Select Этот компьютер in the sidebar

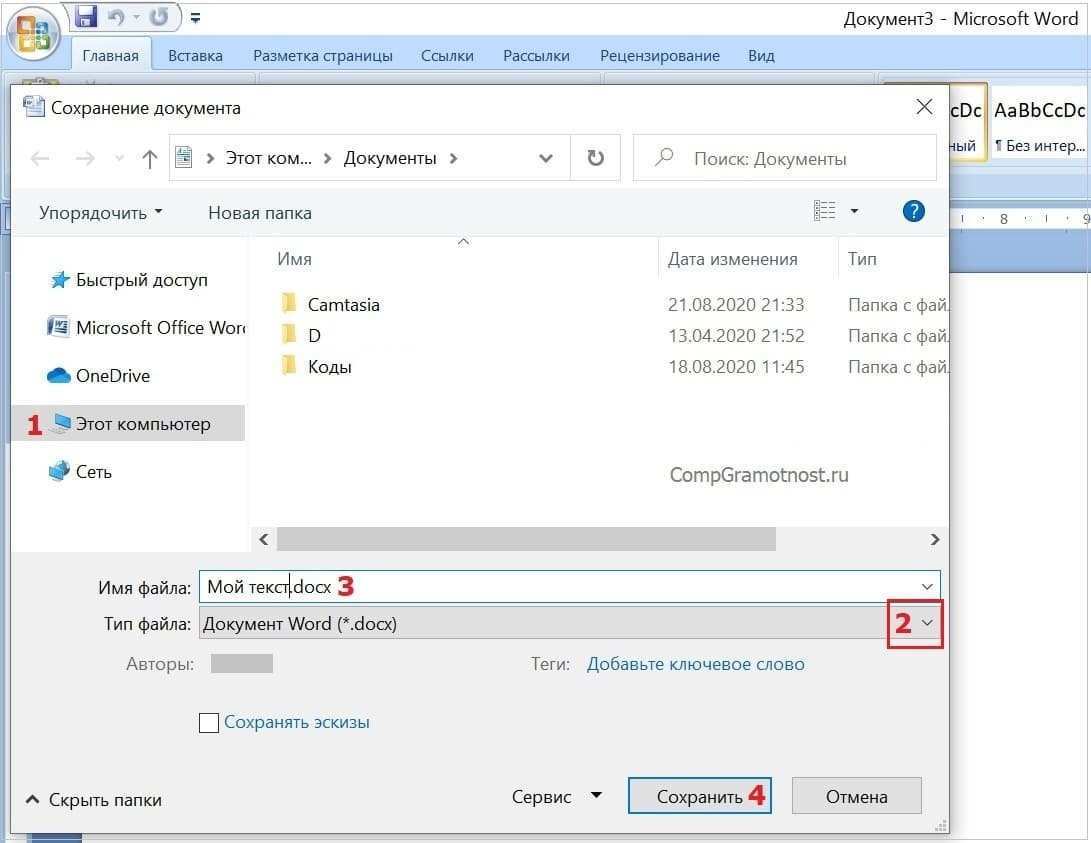pyautogui.click(x=142, y=423)
